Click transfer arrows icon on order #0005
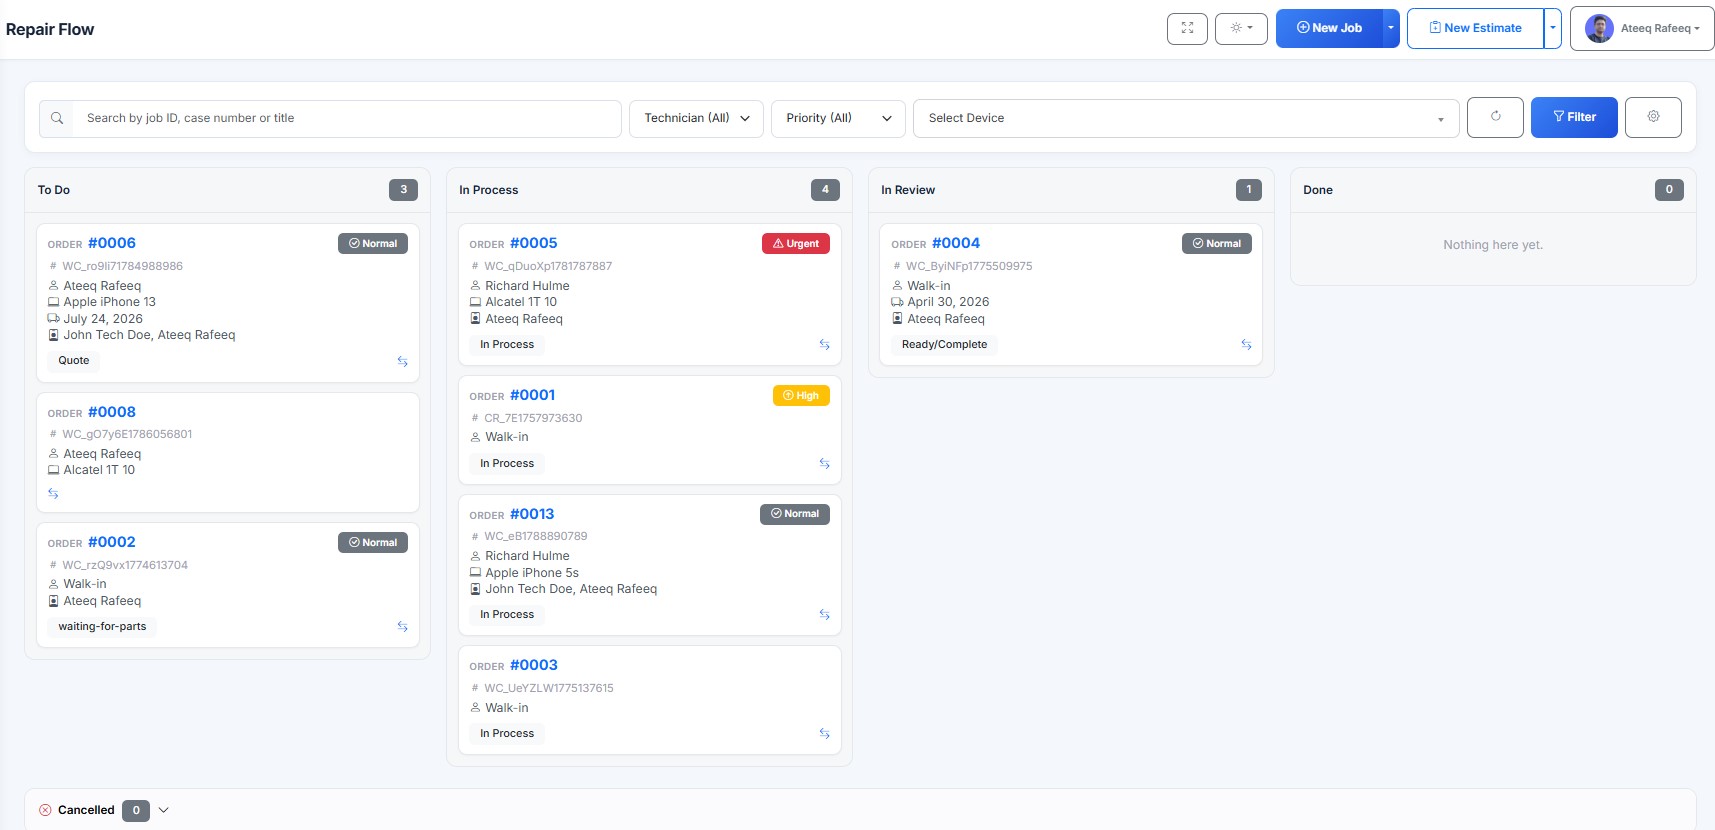This screenshot has height=830, width=1715. pyautogui.click(x=824, y=344)
